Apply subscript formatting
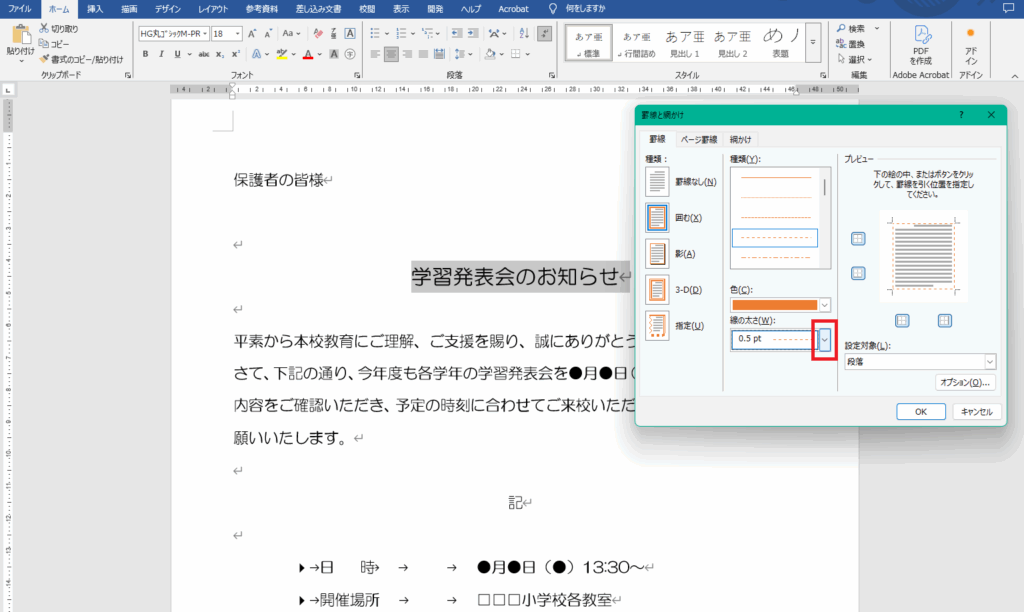Viewport: 1024px width, 612px height. coord(220,54)
